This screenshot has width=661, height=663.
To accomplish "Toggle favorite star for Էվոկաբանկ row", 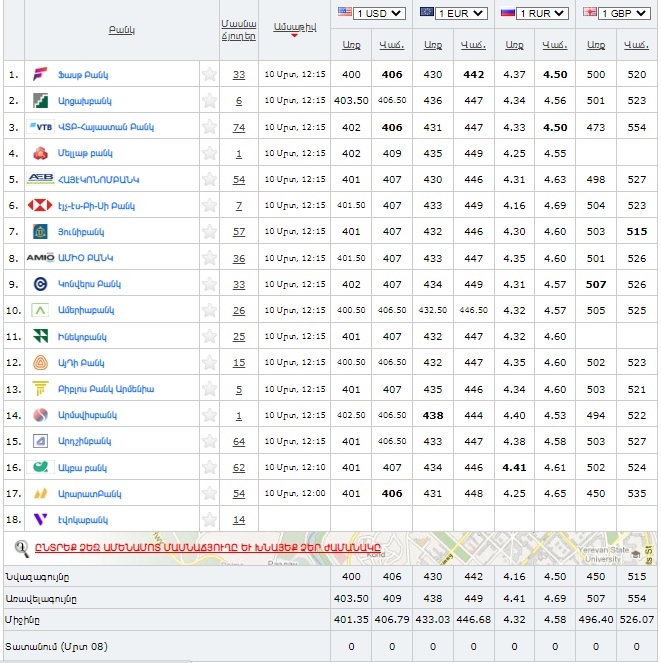I will tap(209, 520).
